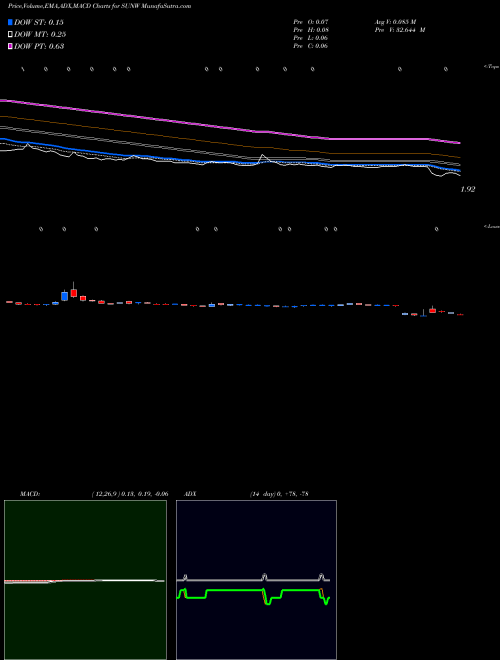Click the 'Pre C: 0.06' value
The image size is (500, 660).
[x=311, y=46]
